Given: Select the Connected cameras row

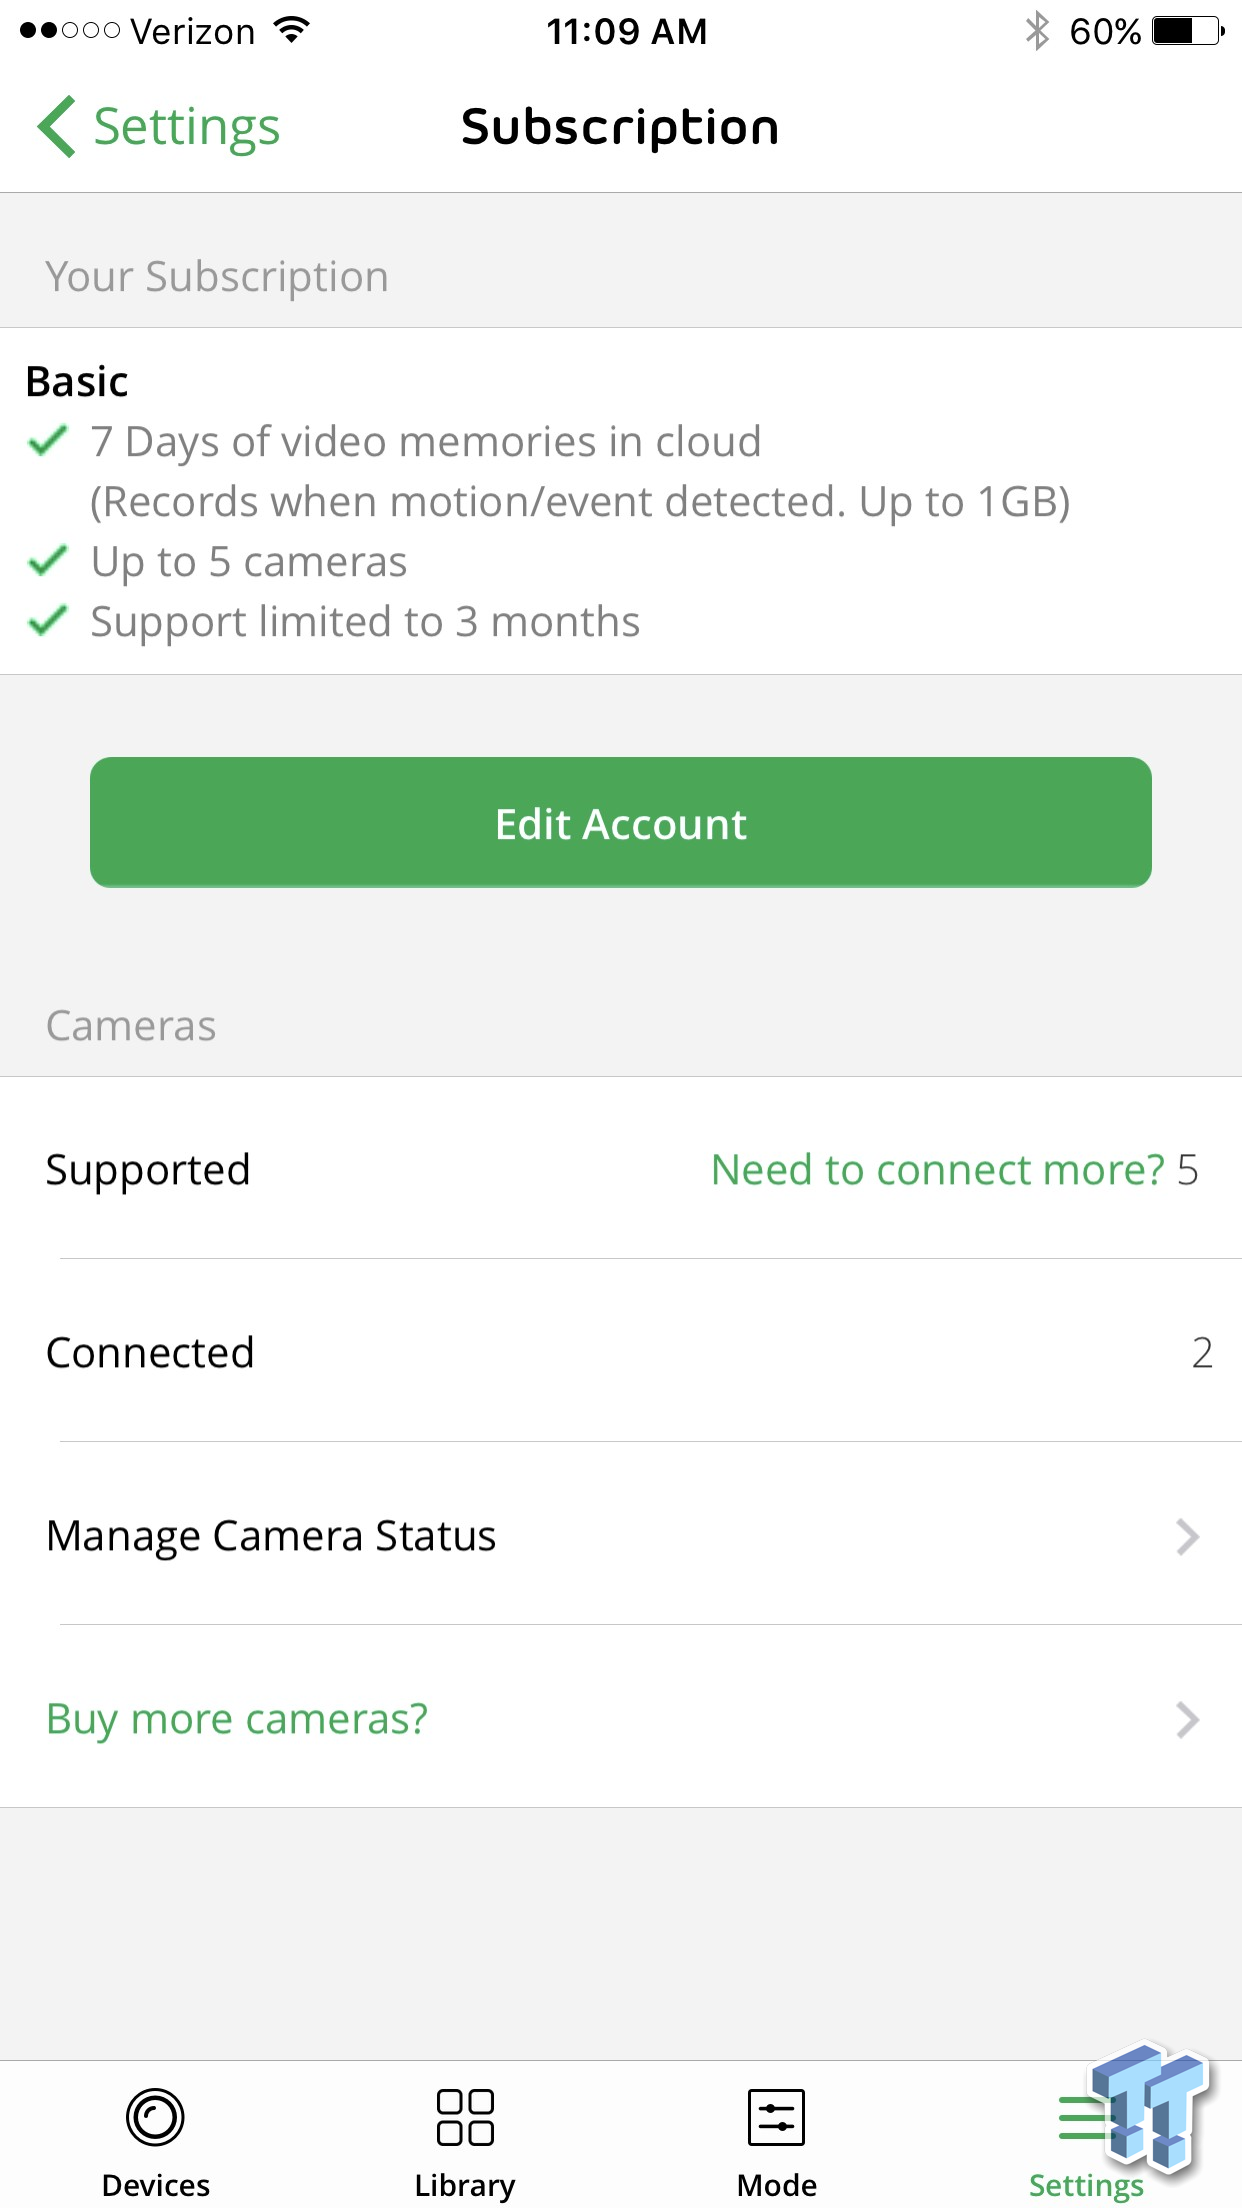Looking at the screenshot, I should (621, 1352).
